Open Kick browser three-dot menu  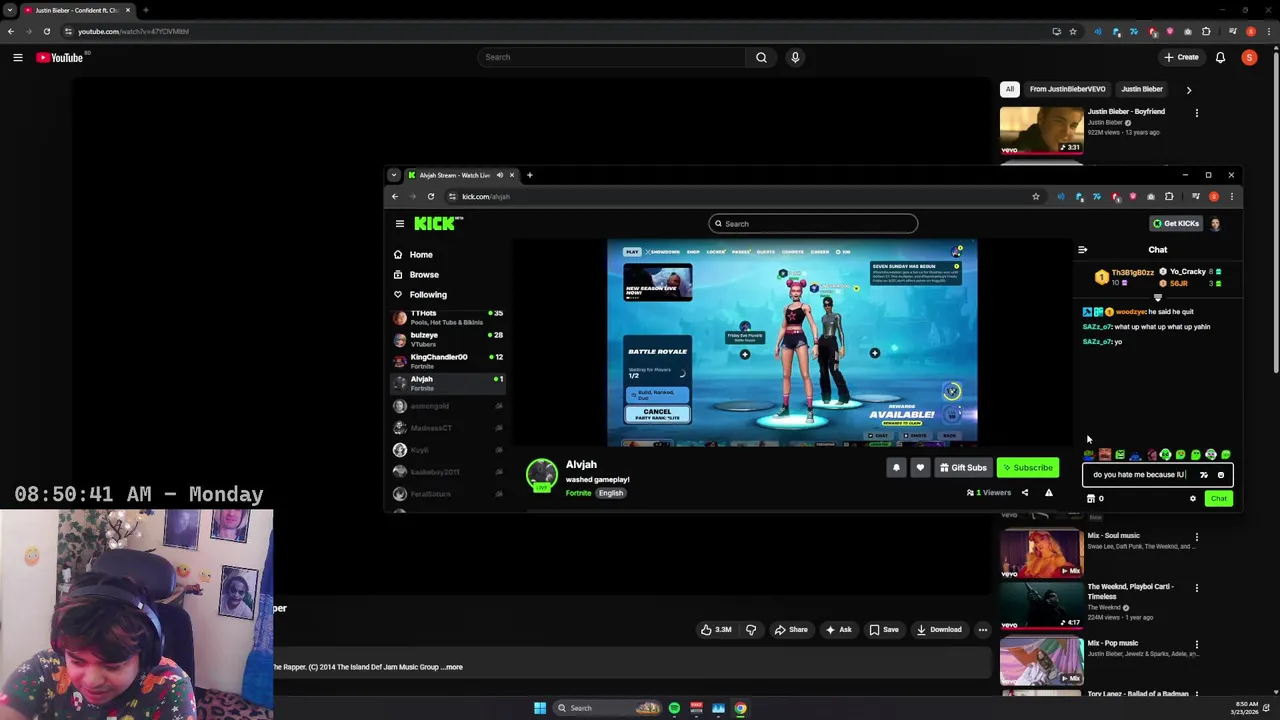[x=1231, y=196]
